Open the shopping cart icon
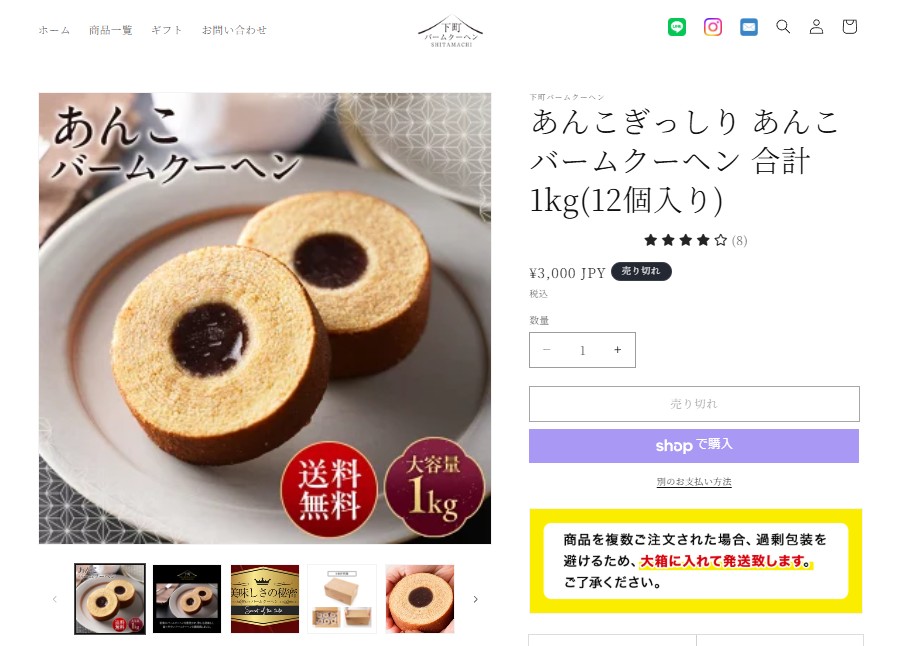This screenshot has width=902, height=646. (850, 26)
